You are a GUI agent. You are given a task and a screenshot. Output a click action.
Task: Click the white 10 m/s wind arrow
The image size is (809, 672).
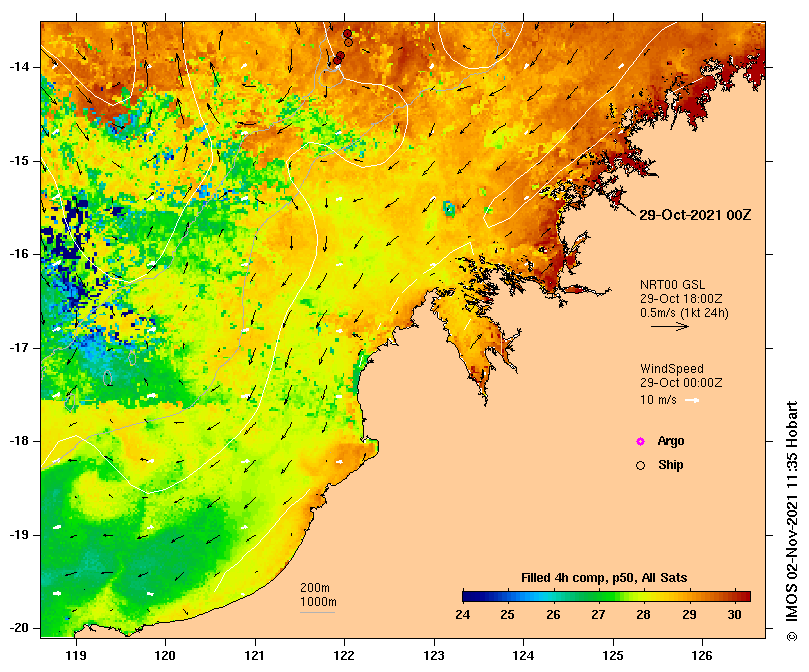pos(692,401)
